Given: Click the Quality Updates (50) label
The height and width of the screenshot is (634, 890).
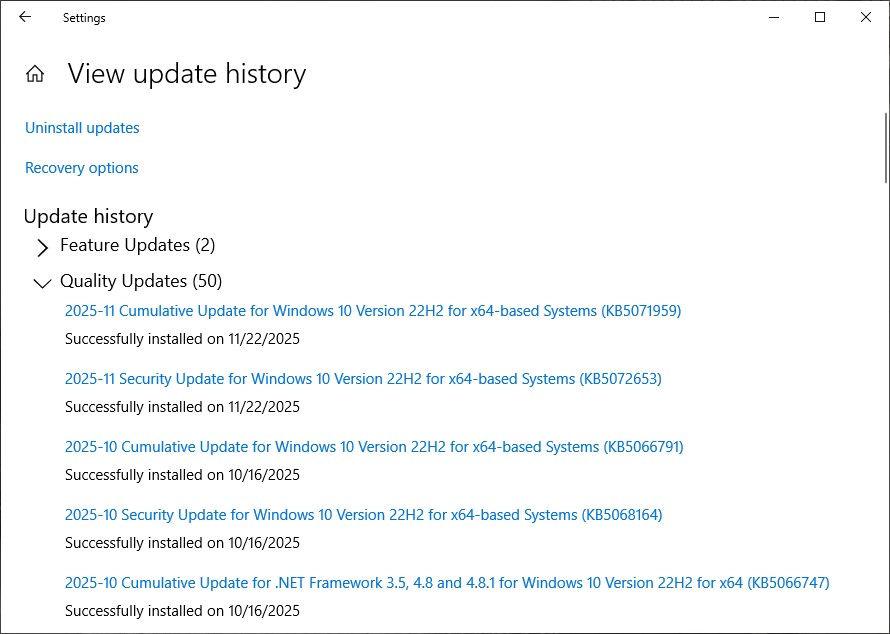Looking at the screenshot, I should [141, 281].
